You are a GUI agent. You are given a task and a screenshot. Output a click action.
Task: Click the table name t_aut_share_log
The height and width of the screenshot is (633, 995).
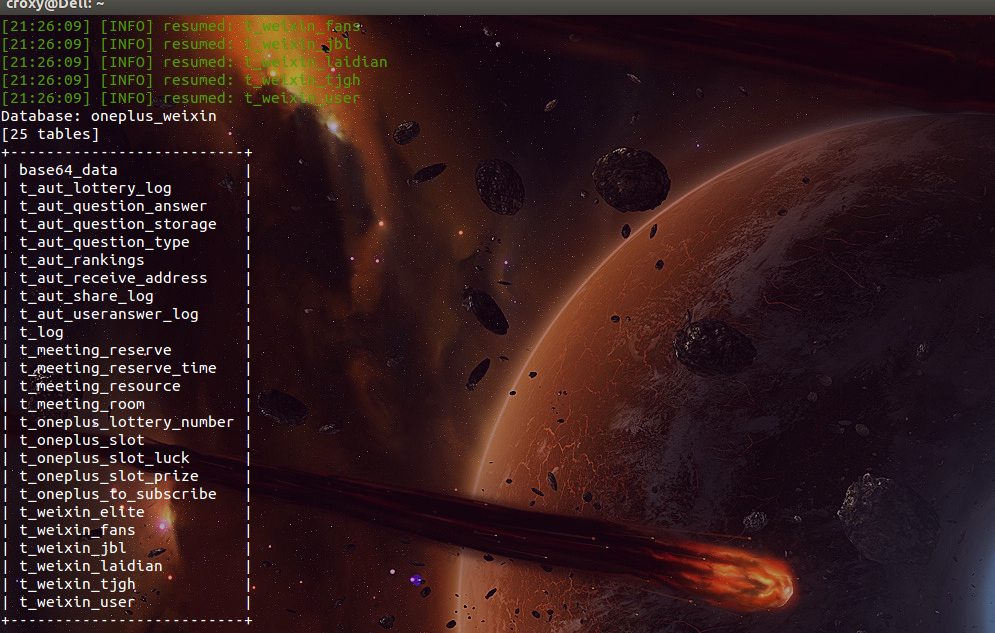[86, 296]
